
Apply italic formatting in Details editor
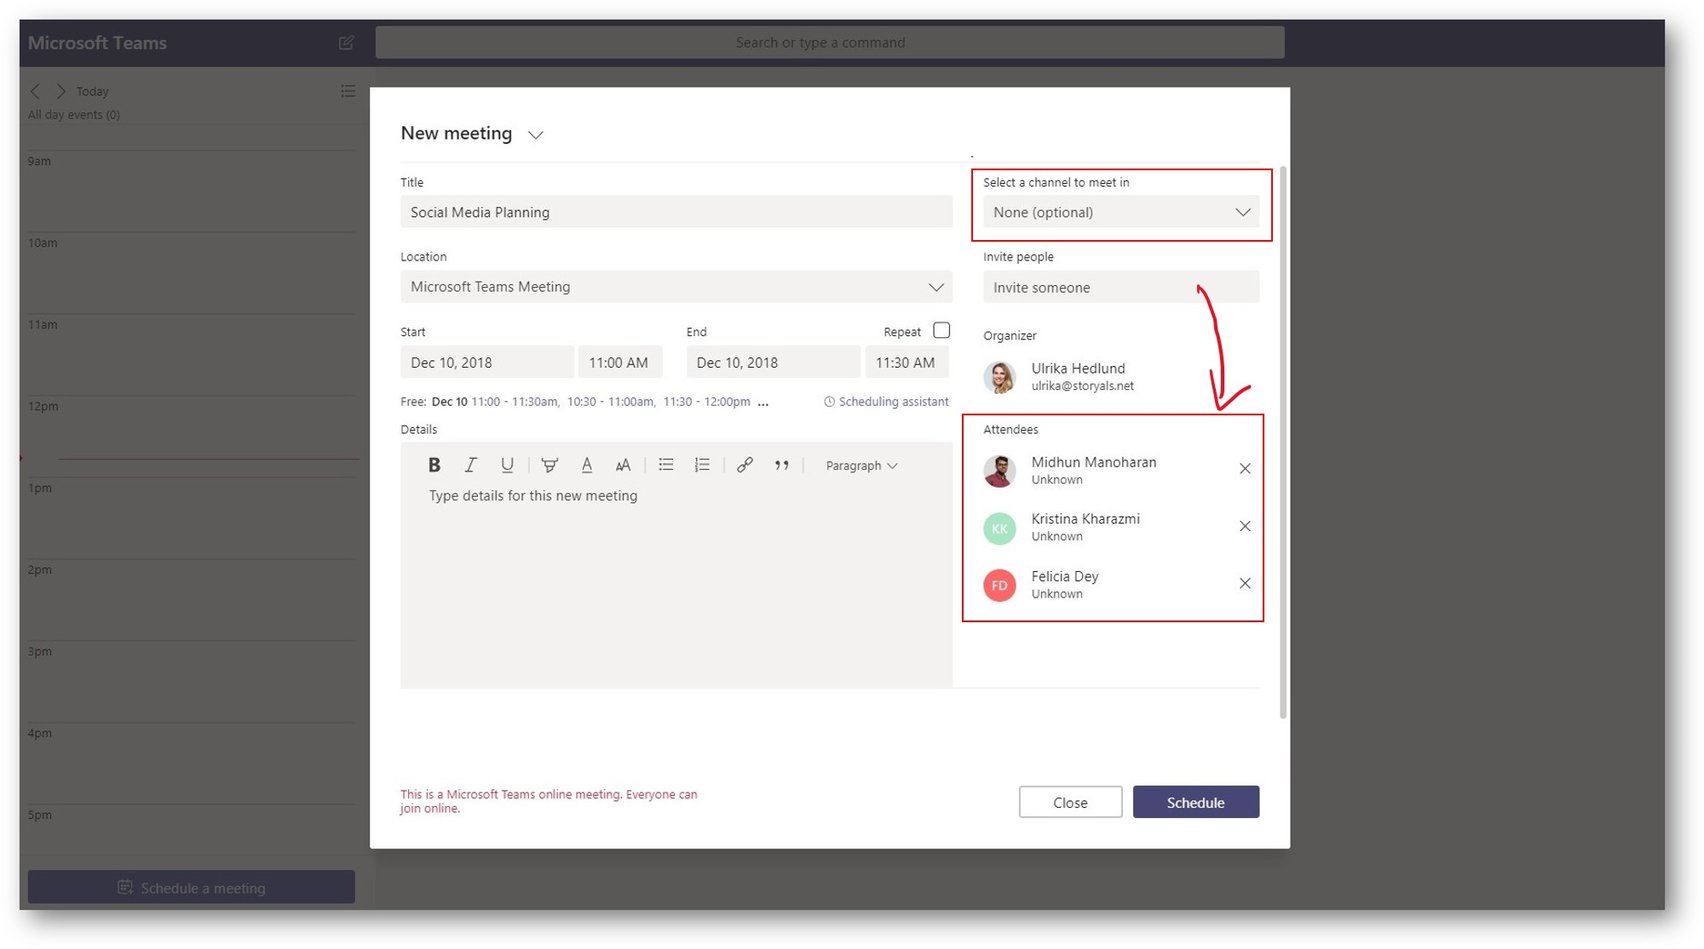[x=470, y=465]
